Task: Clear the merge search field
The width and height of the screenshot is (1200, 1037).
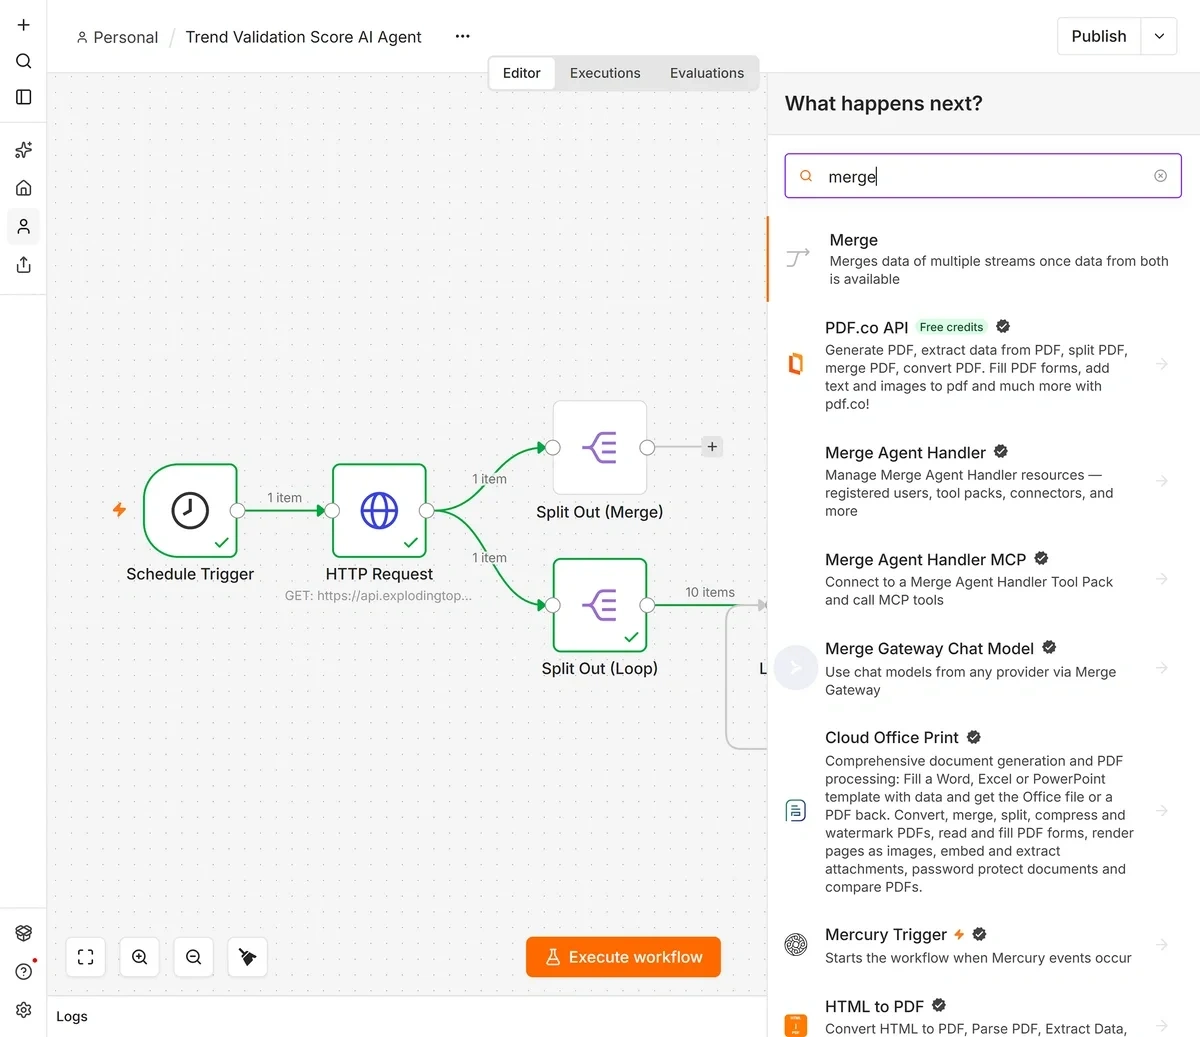Action: coord(1161,176)
